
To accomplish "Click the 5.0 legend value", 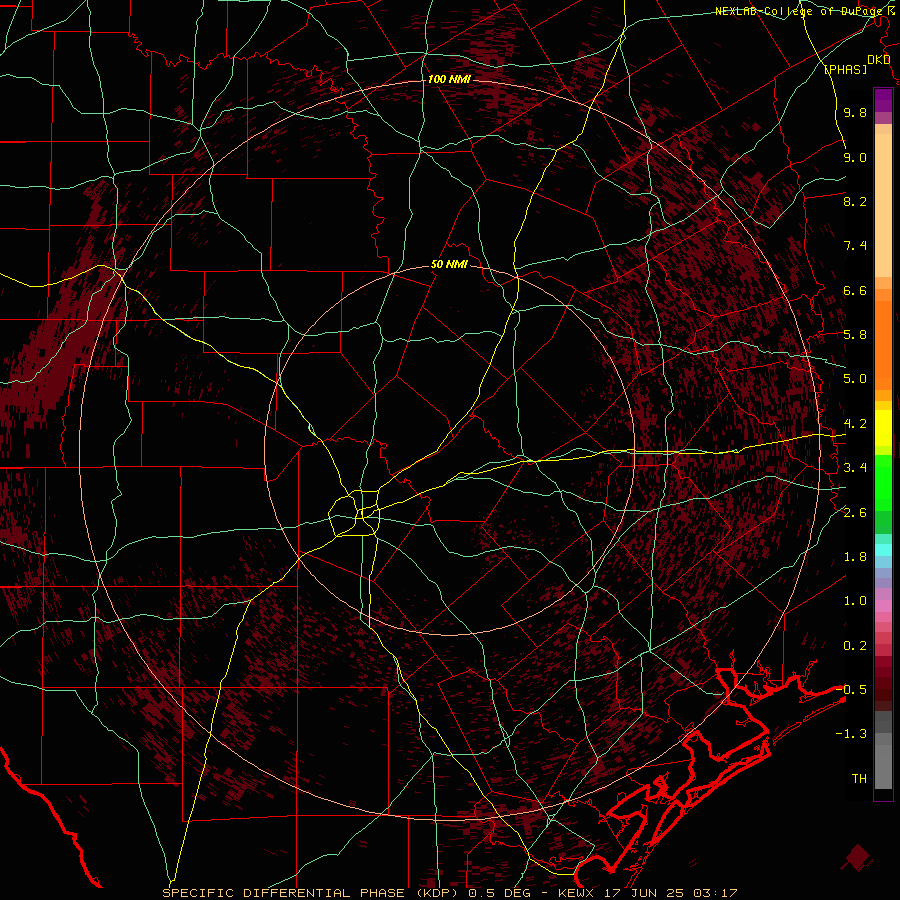I will [x=855, y=379].
